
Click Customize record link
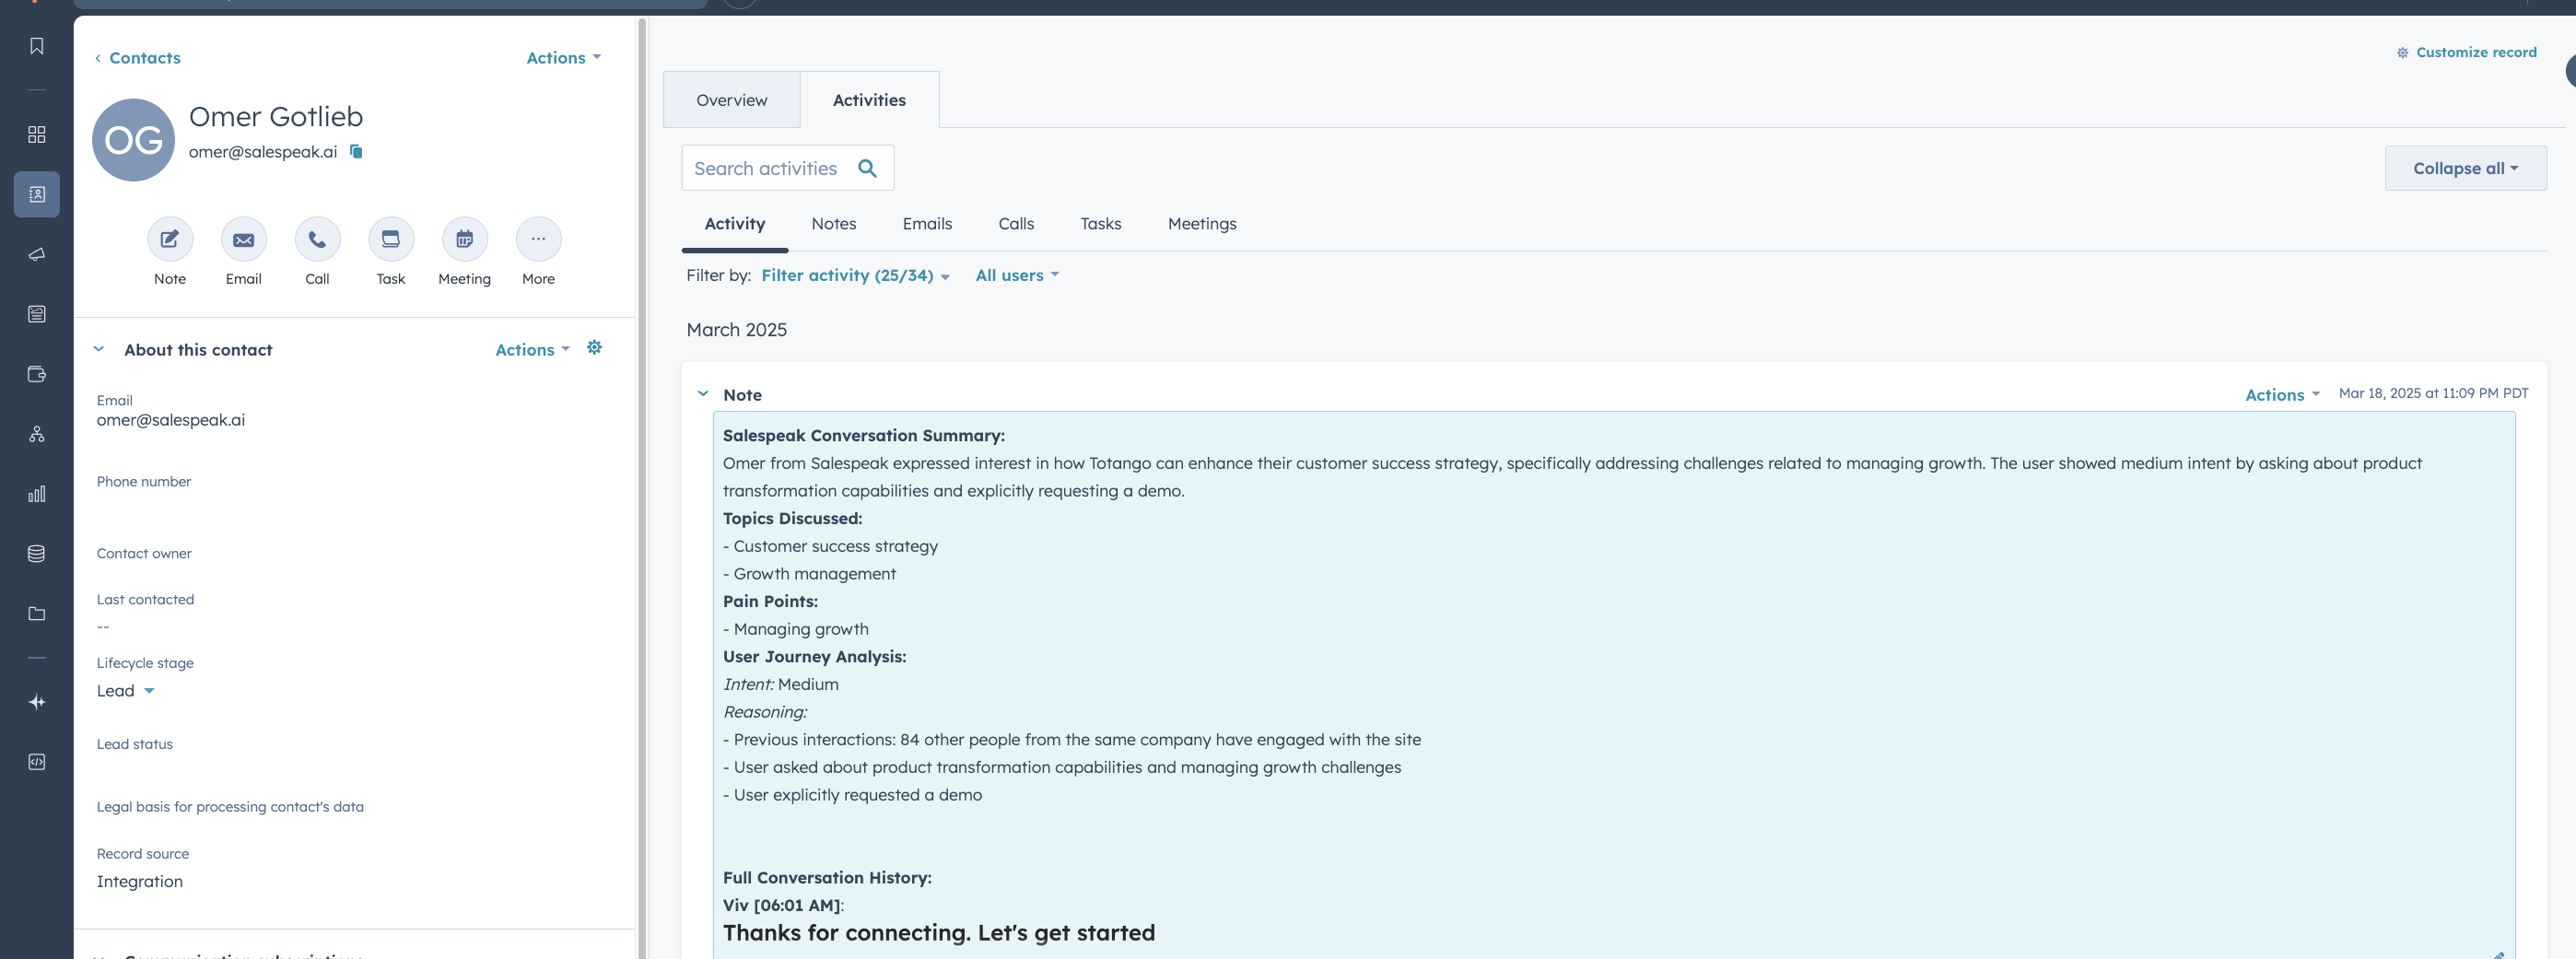pyautogui.click(x=2476, y=52)
